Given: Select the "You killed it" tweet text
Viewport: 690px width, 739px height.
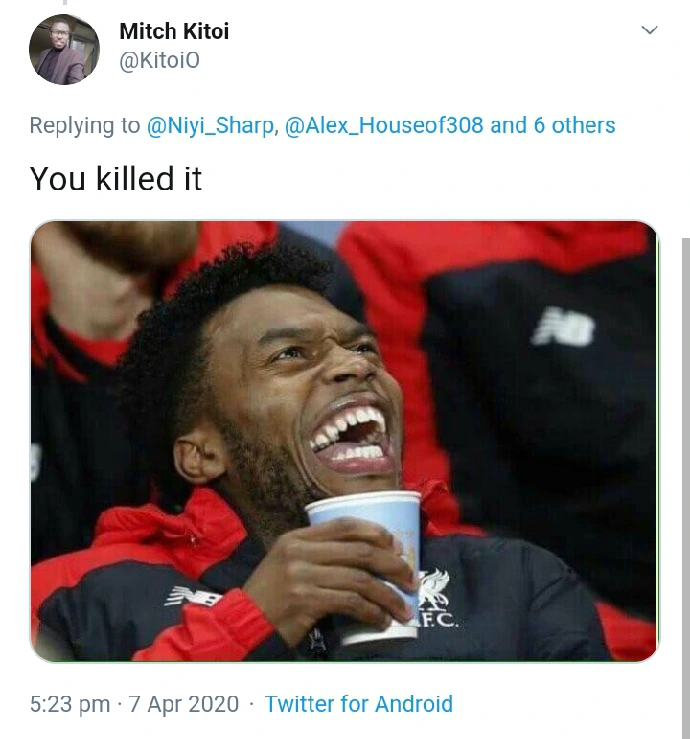Looking at the screenshot, I should click(x=116, y=179).
